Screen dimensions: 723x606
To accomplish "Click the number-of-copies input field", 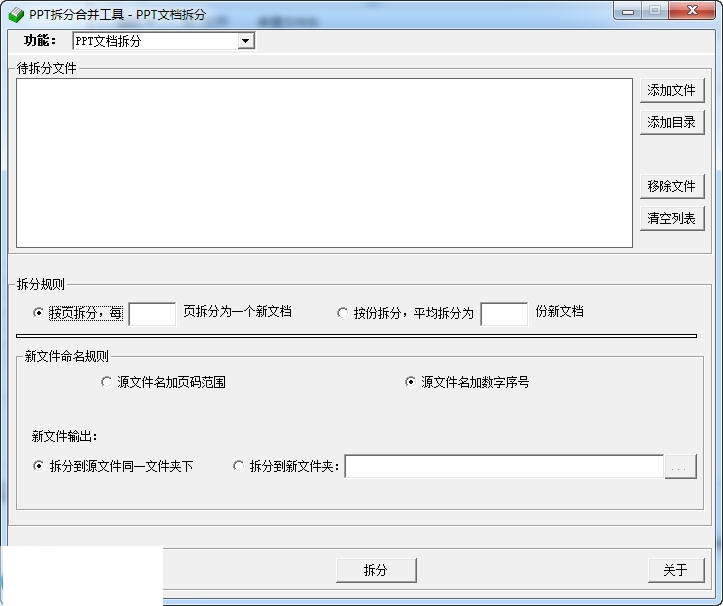I will click(504, 314).
